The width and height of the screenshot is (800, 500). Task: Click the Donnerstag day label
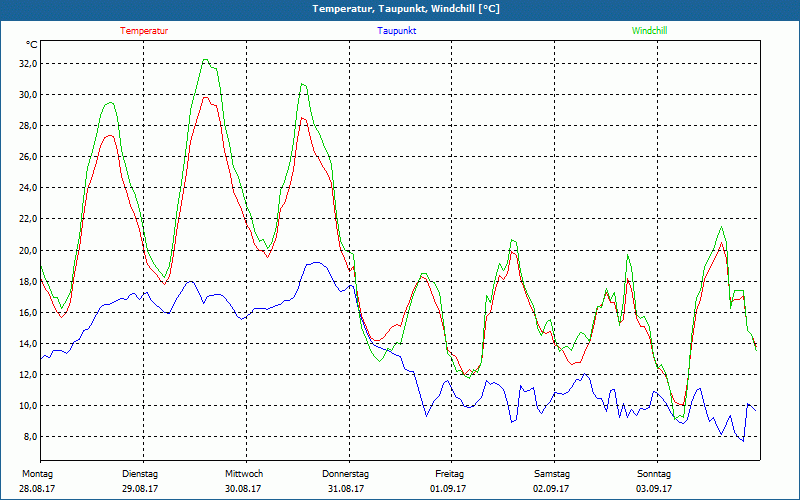coord(345,474)
